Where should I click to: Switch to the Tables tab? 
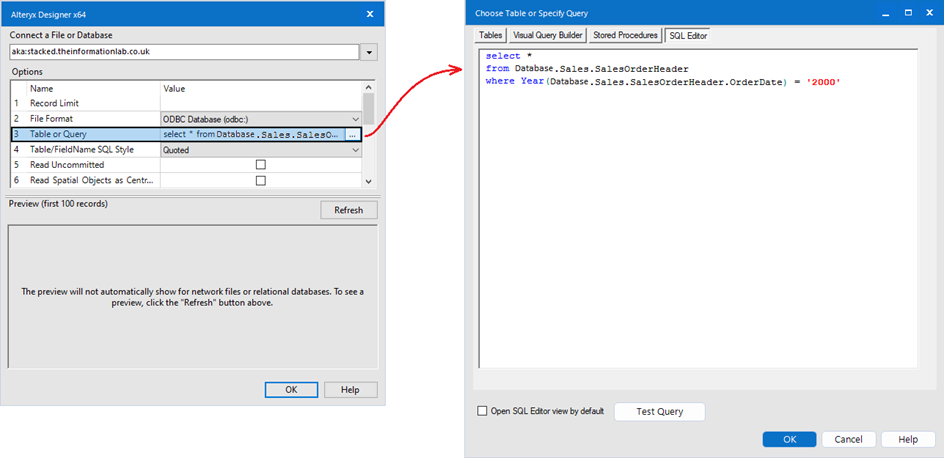(x=491, y=36)
